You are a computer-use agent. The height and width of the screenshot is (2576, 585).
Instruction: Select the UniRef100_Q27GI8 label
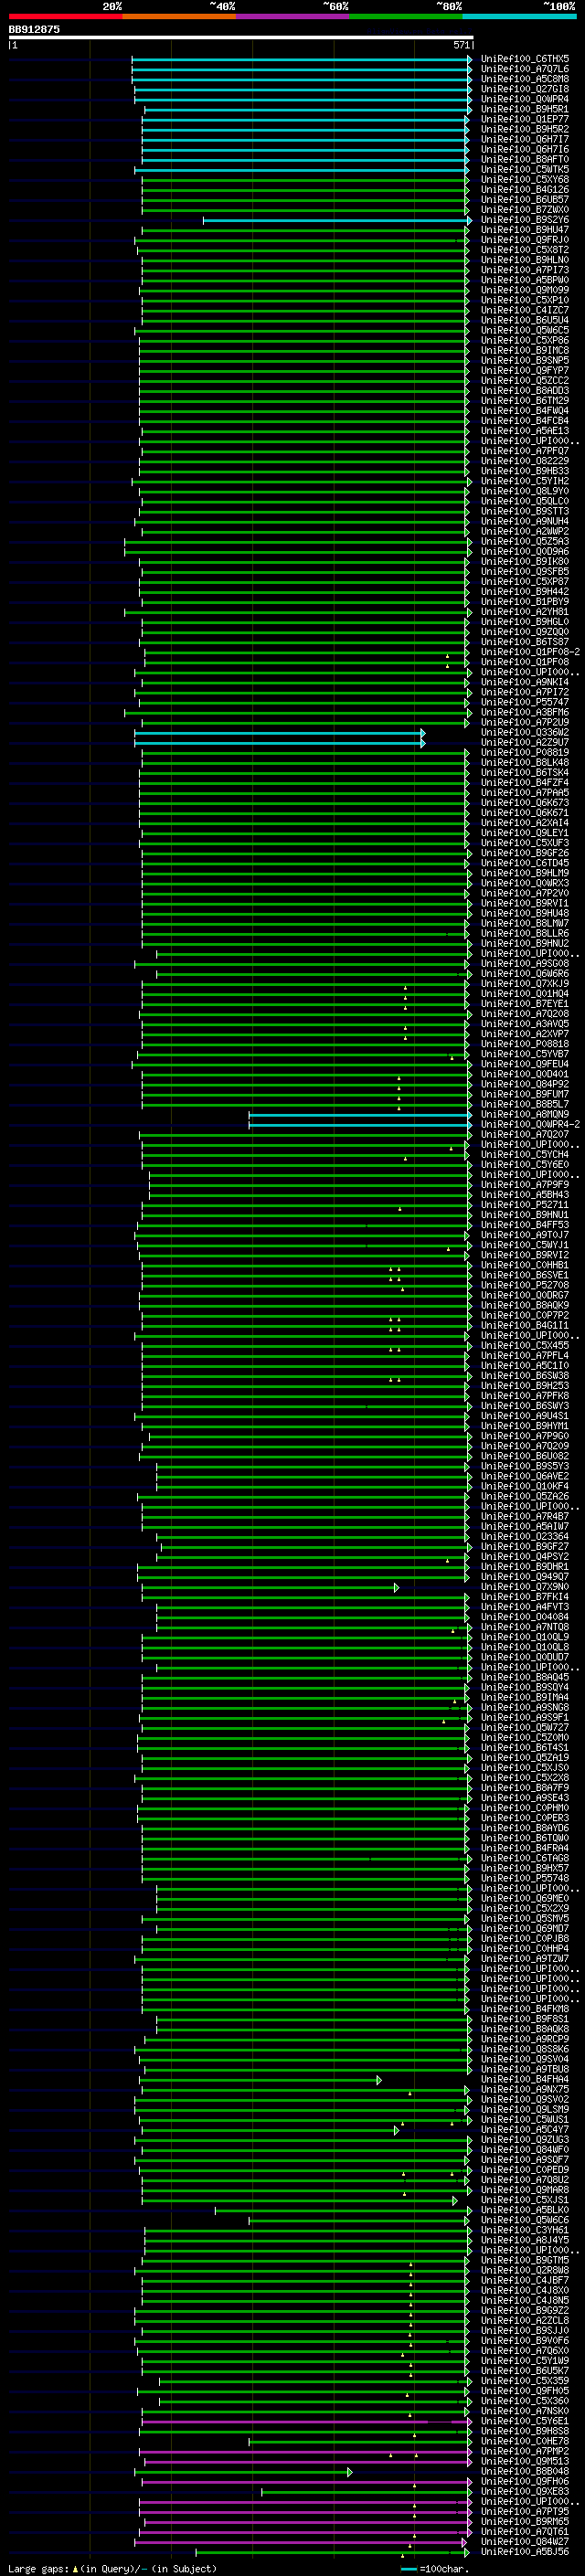pos(525,89)
